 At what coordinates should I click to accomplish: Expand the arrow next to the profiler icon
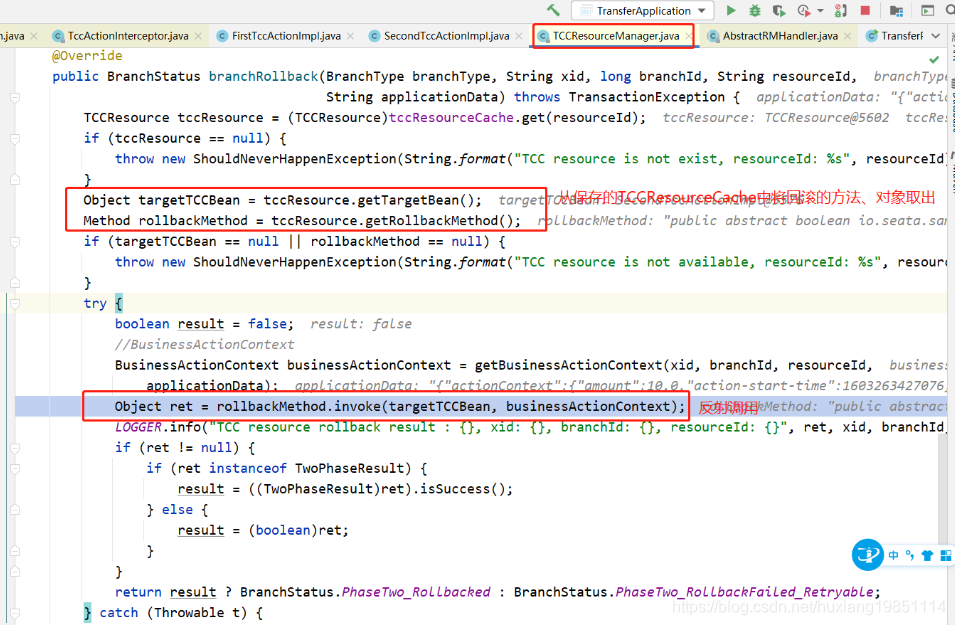(x=820, y=11)
